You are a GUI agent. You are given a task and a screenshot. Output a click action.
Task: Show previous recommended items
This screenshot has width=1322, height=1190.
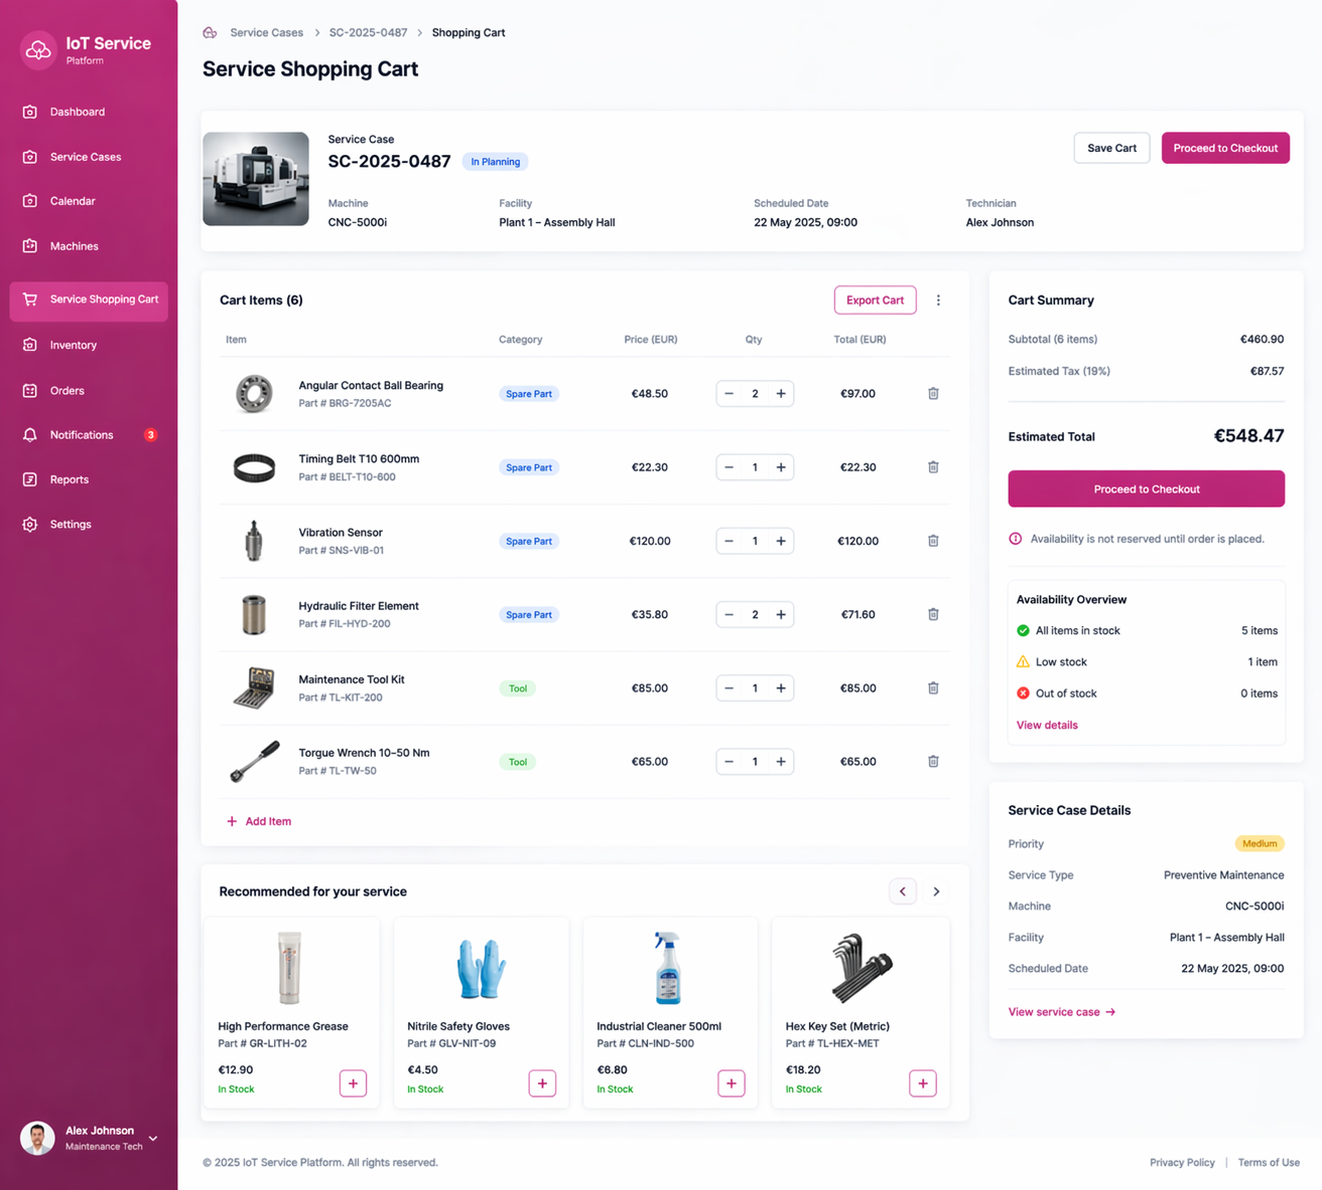click(903, 891)
